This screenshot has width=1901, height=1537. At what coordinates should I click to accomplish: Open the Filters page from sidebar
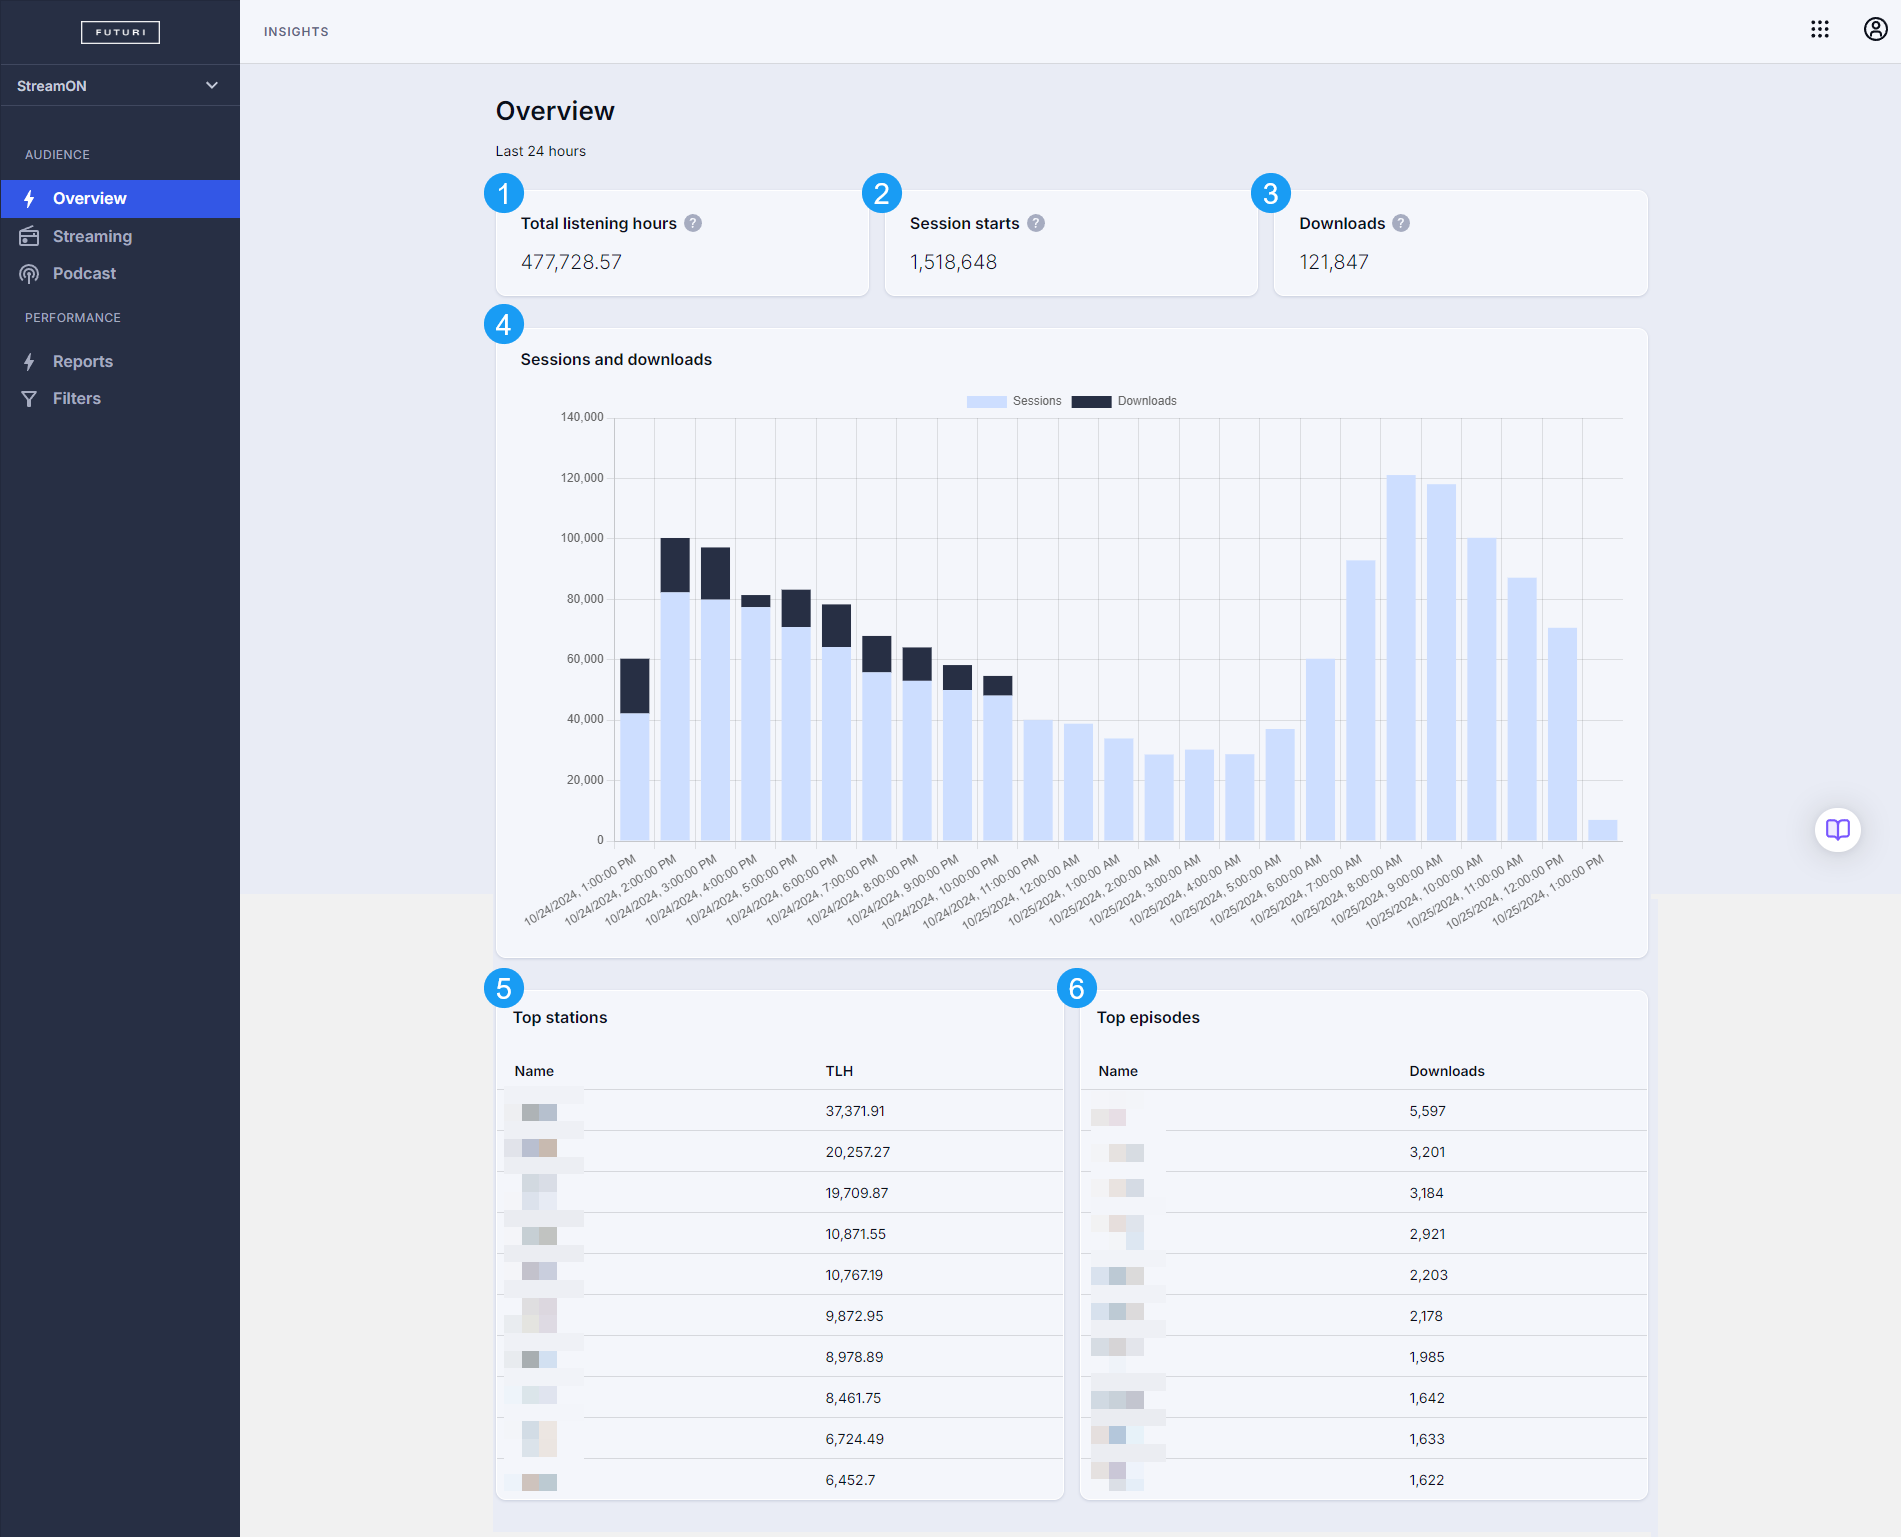(76, 398)
